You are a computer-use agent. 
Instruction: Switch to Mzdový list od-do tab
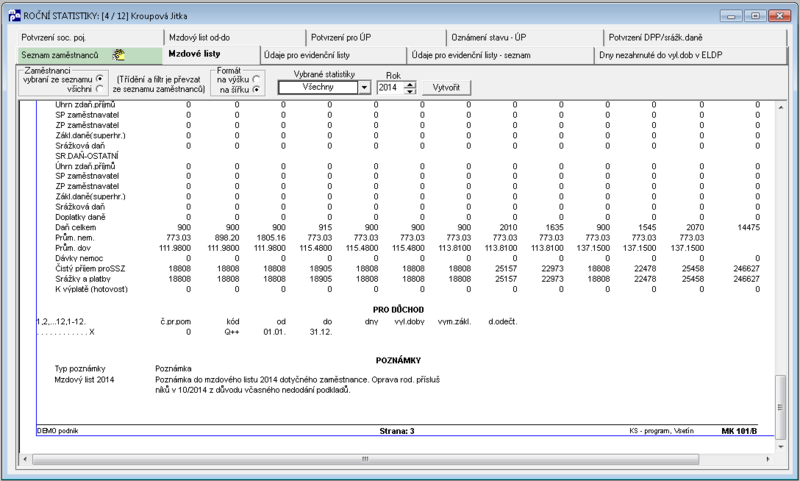(234, 37)
